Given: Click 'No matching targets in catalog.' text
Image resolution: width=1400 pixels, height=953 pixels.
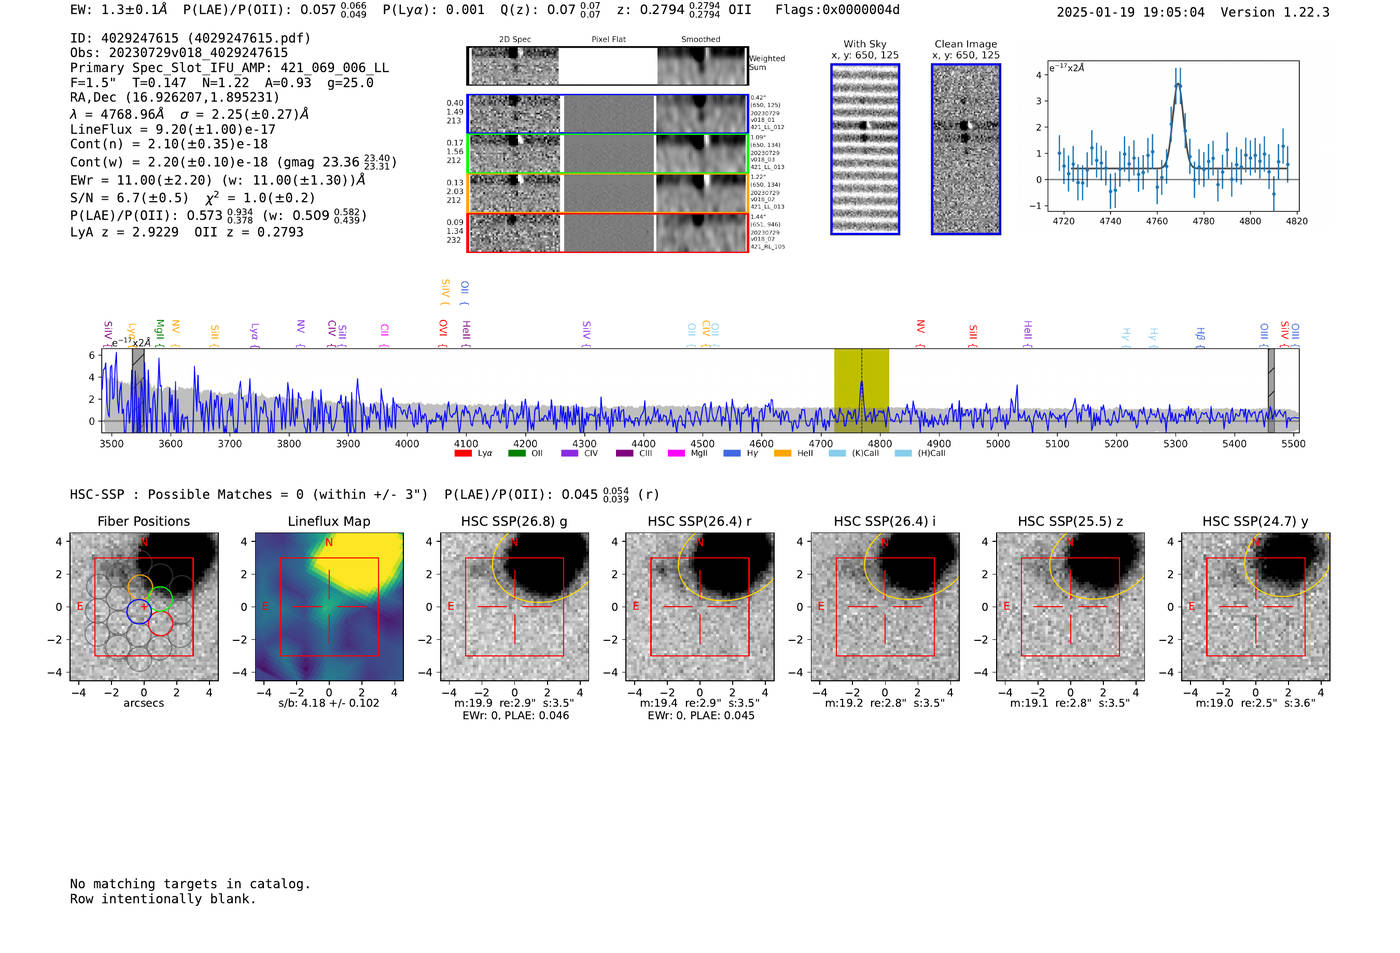Looking at the screenshot, I should pyautogui.click(x=190, y=884).
